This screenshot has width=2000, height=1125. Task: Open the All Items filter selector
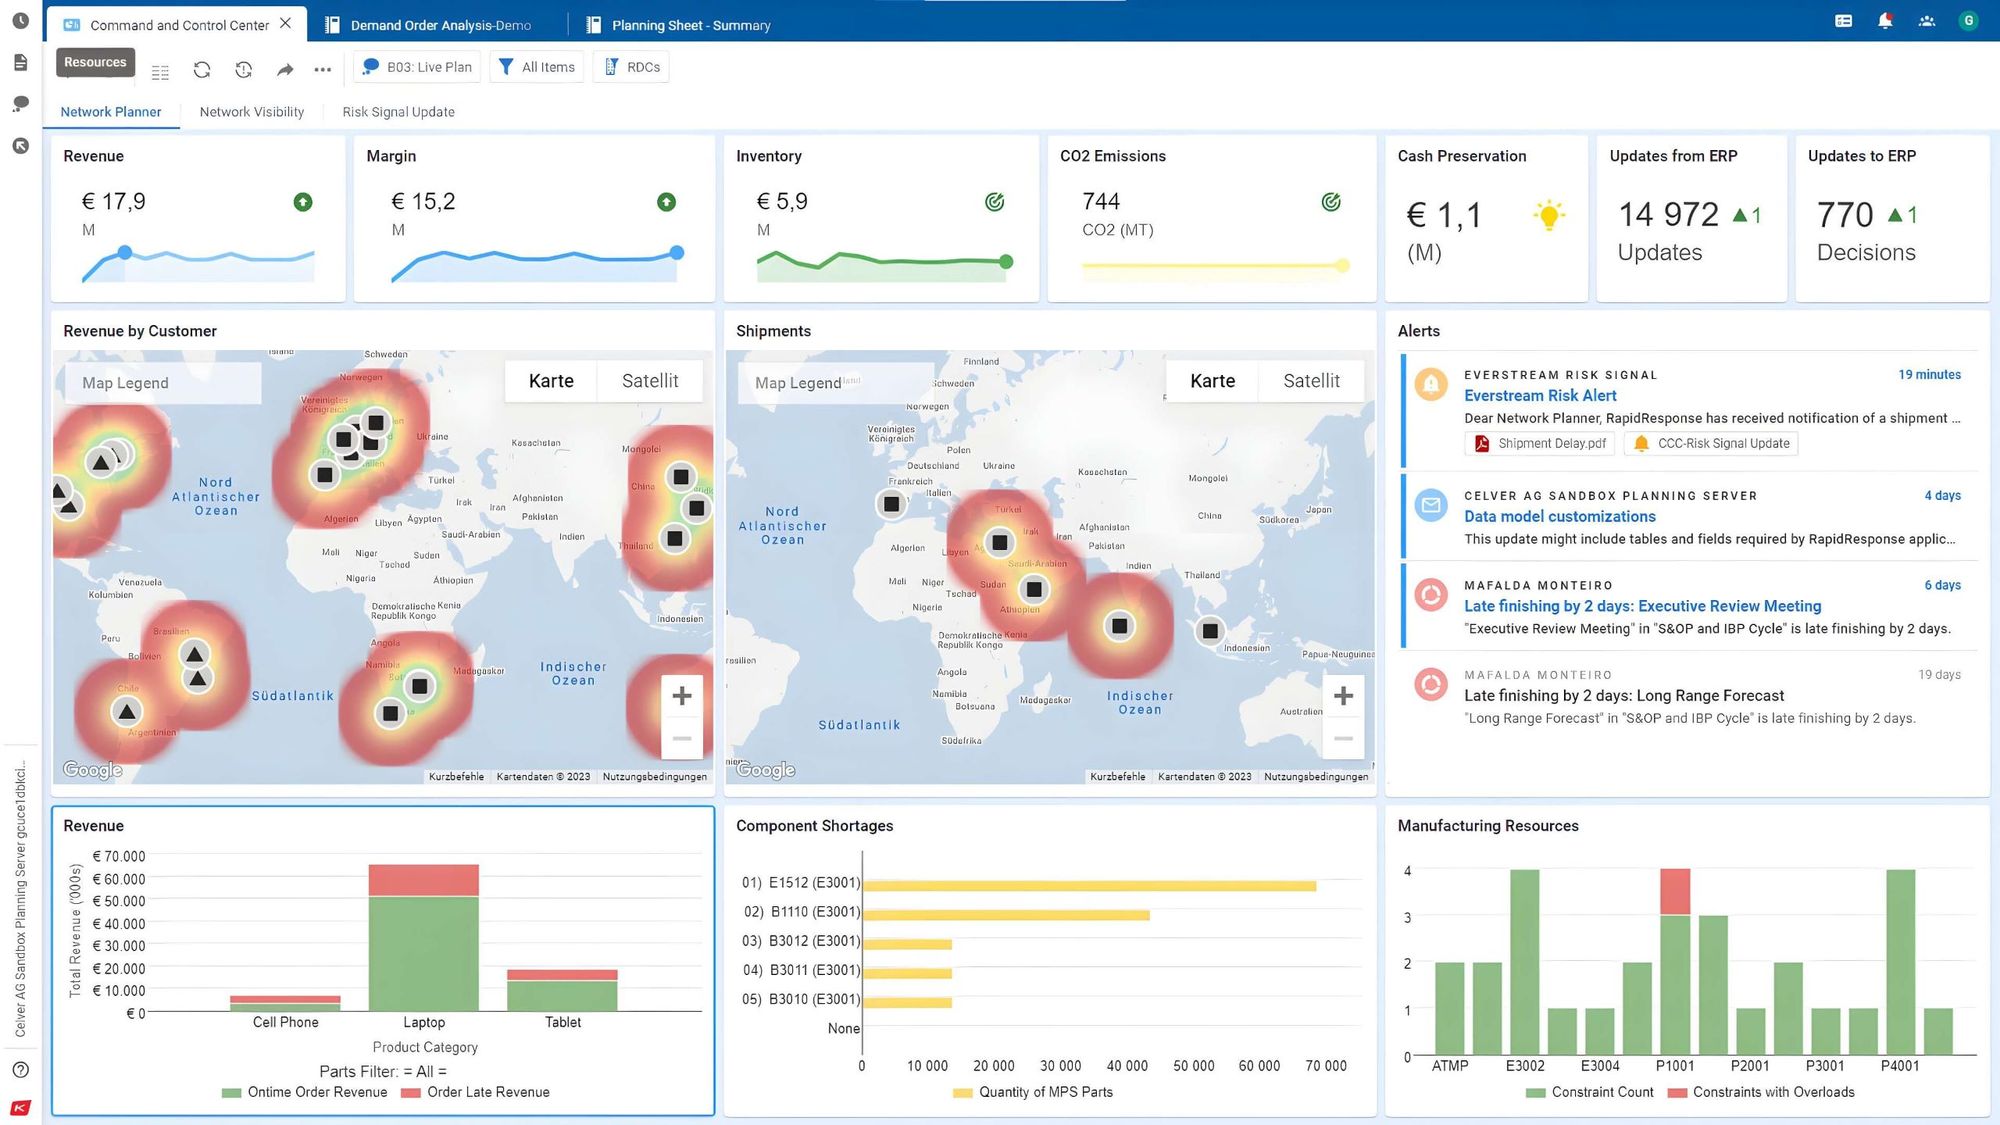tap(537, 67)
